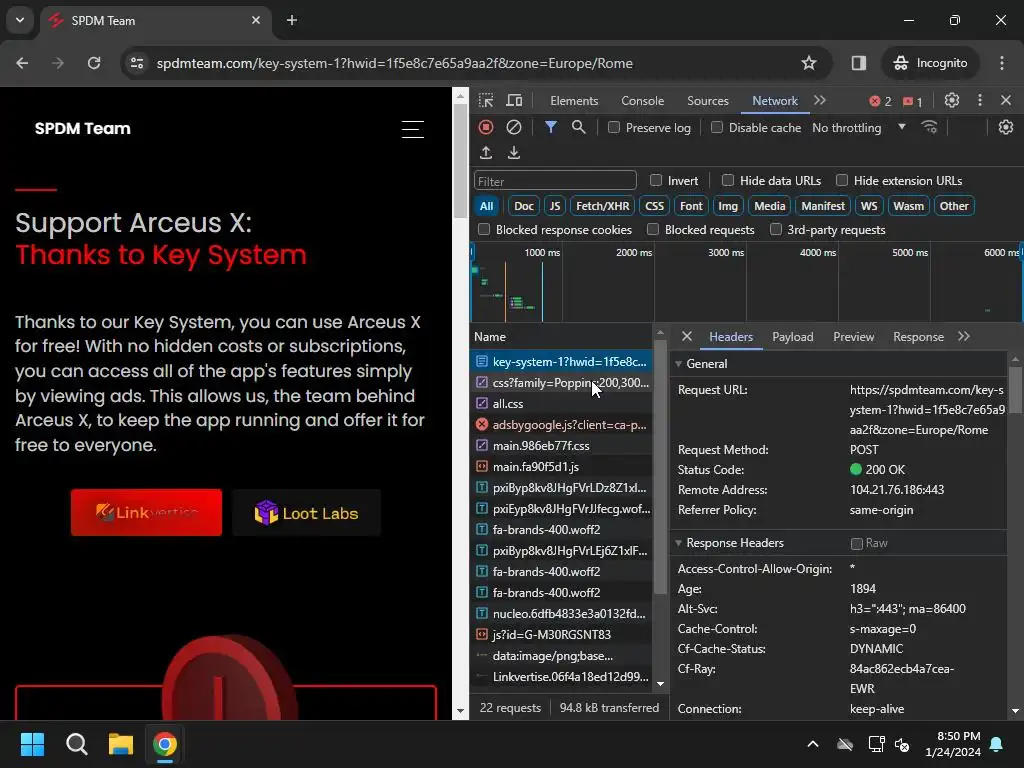This screenshot has width=1024, height=768.
Task: Open the tab search dropdown arrow
Action: [x=20, y=20]
